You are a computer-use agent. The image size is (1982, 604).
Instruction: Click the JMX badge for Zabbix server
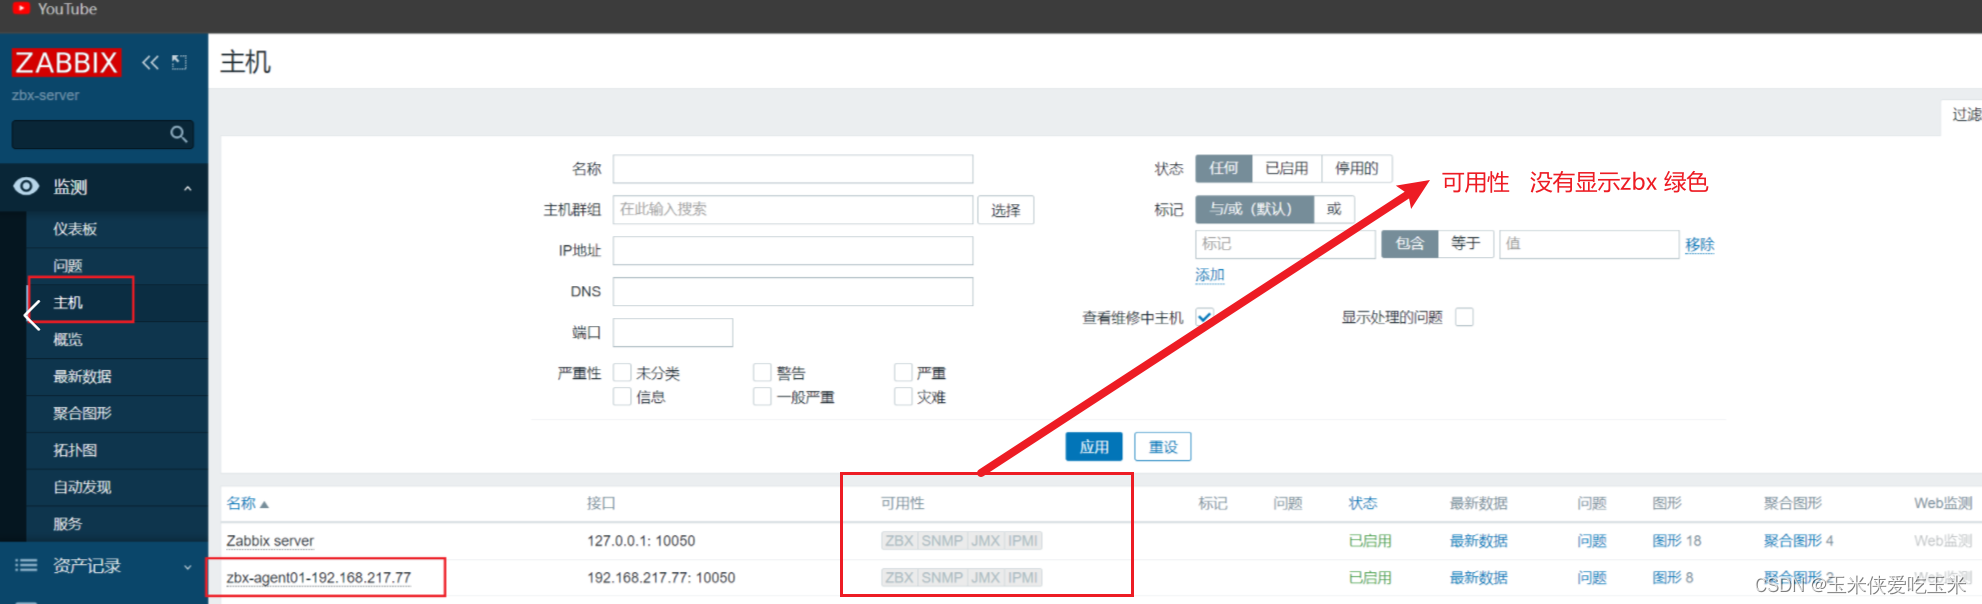point(985,541)
